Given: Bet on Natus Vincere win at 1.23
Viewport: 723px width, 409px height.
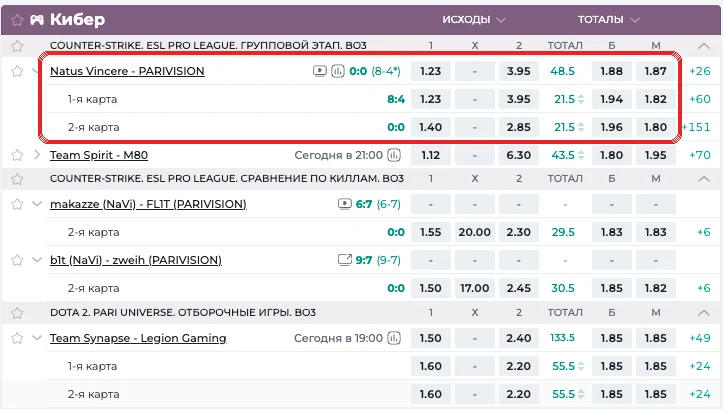Looking at the screenshot, I should 430,71.
